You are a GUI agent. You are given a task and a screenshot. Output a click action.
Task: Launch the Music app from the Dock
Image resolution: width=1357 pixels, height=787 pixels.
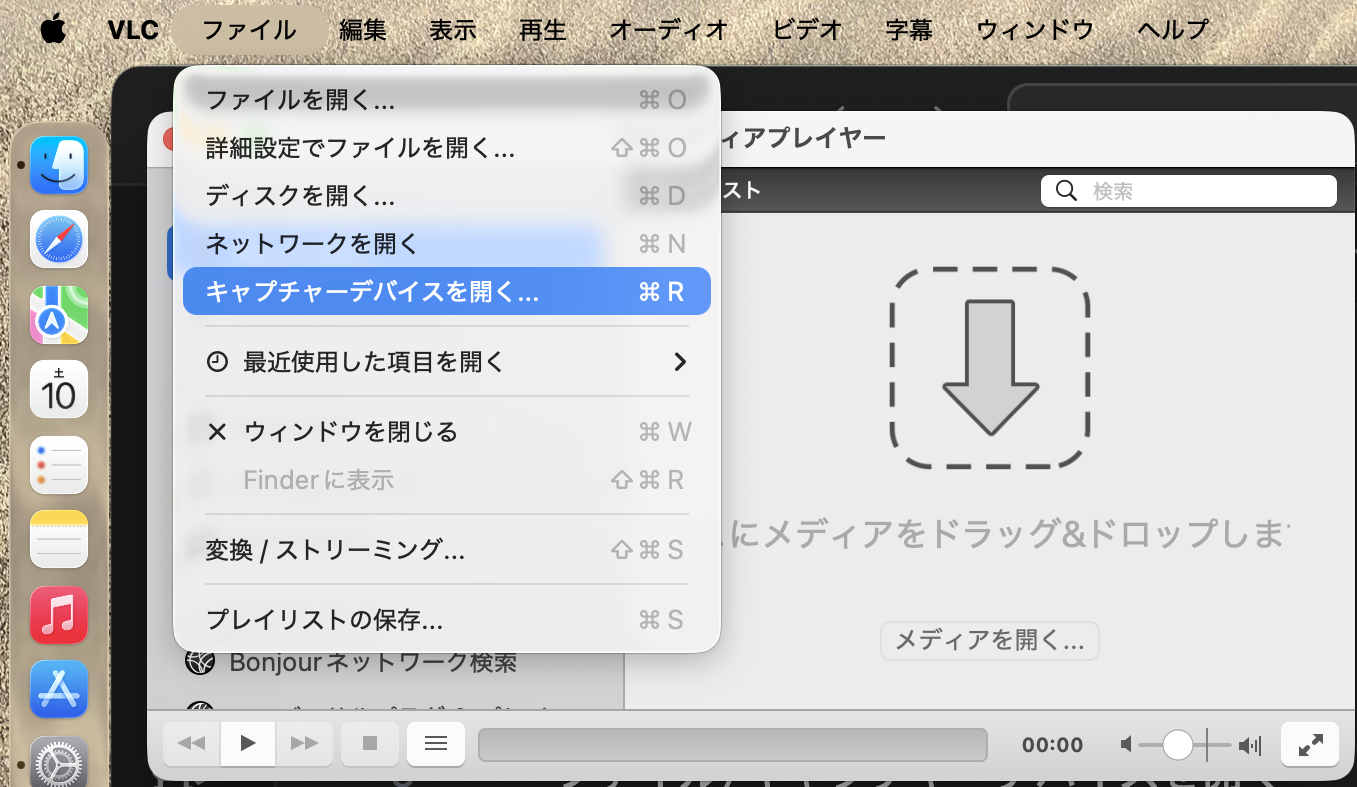point(59,614)
